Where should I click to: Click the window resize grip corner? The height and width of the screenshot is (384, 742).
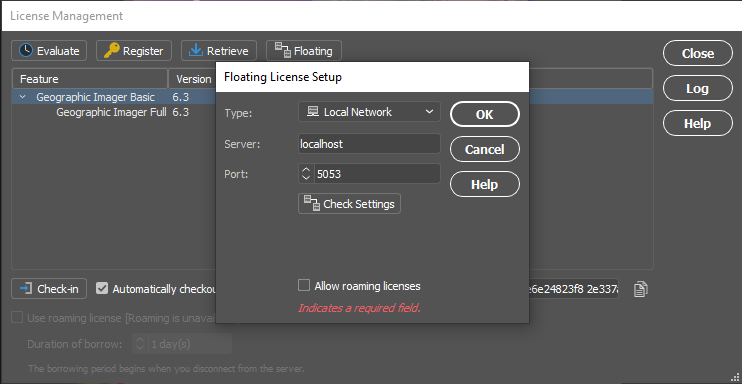736,378
